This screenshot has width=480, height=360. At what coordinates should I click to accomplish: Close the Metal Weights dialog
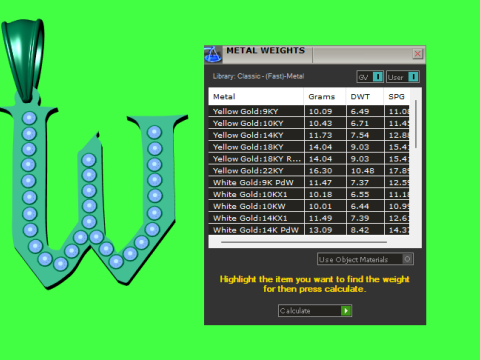(417, 54)
